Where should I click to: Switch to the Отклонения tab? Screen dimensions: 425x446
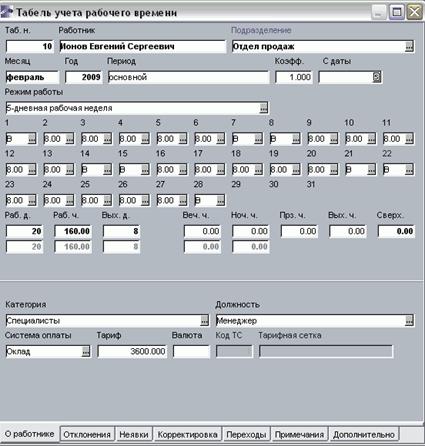87,435
